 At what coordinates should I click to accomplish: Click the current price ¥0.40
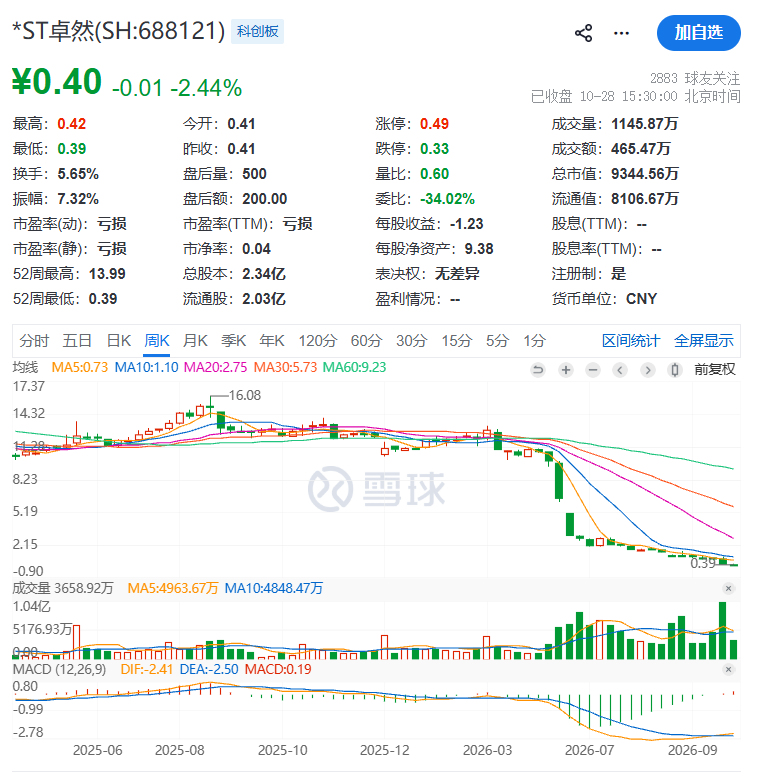(x=57, y=82)
